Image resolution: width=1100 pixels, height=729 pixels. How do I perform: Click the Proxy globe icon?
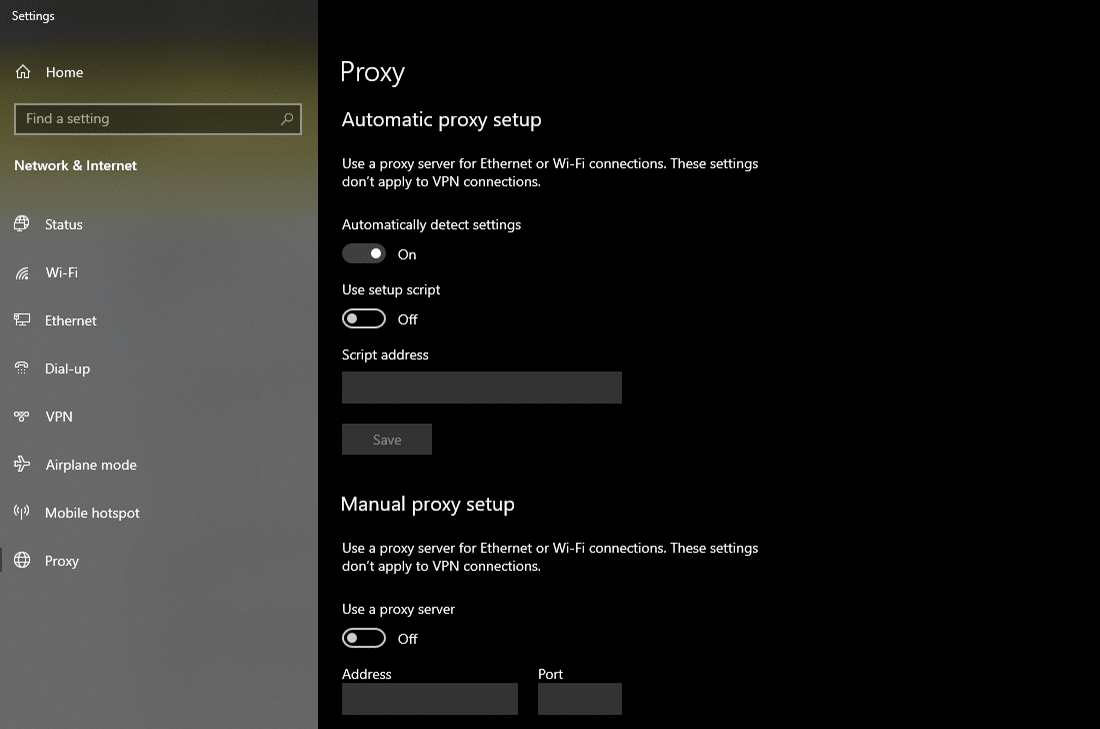pos(22,560)
